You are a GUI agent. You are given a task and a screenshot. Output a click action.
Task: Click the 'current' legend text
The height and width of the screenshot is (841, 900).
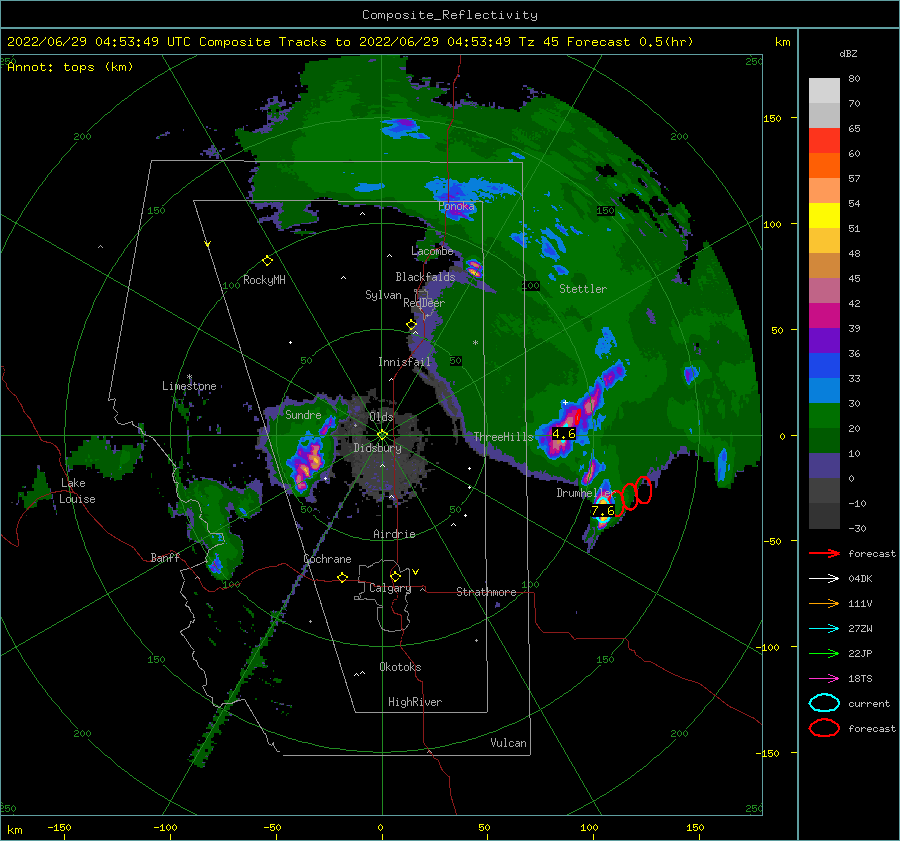(869, 703)
